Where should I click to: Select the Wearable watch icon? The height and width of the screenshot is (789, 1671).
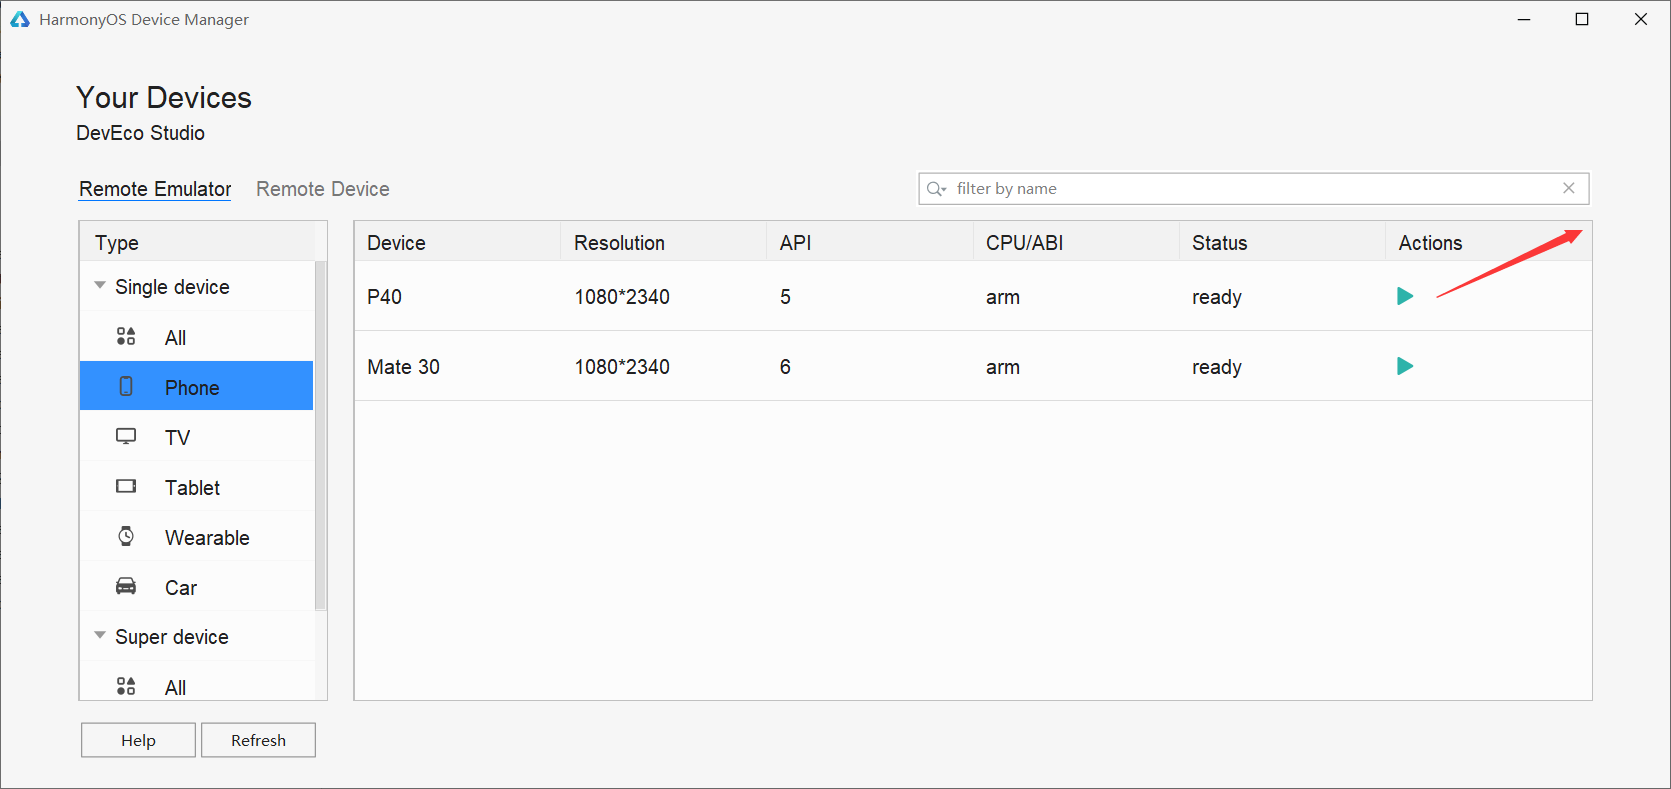126,536
